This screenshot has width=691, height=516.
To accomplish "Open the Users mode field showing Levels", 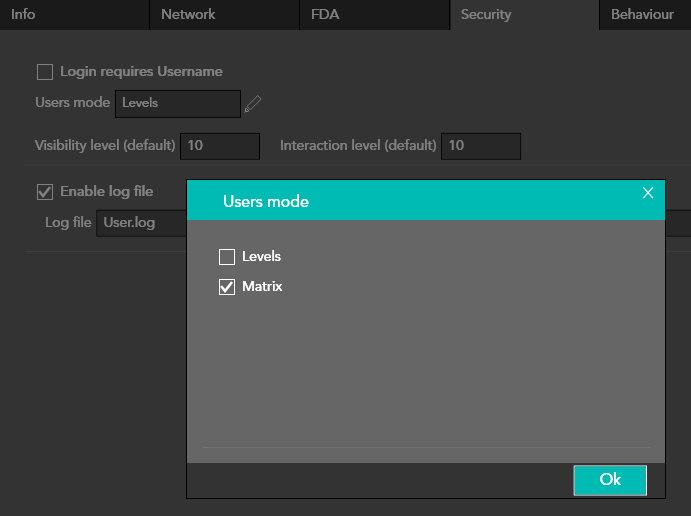I will pyautogui.click(x=177, y=103).
